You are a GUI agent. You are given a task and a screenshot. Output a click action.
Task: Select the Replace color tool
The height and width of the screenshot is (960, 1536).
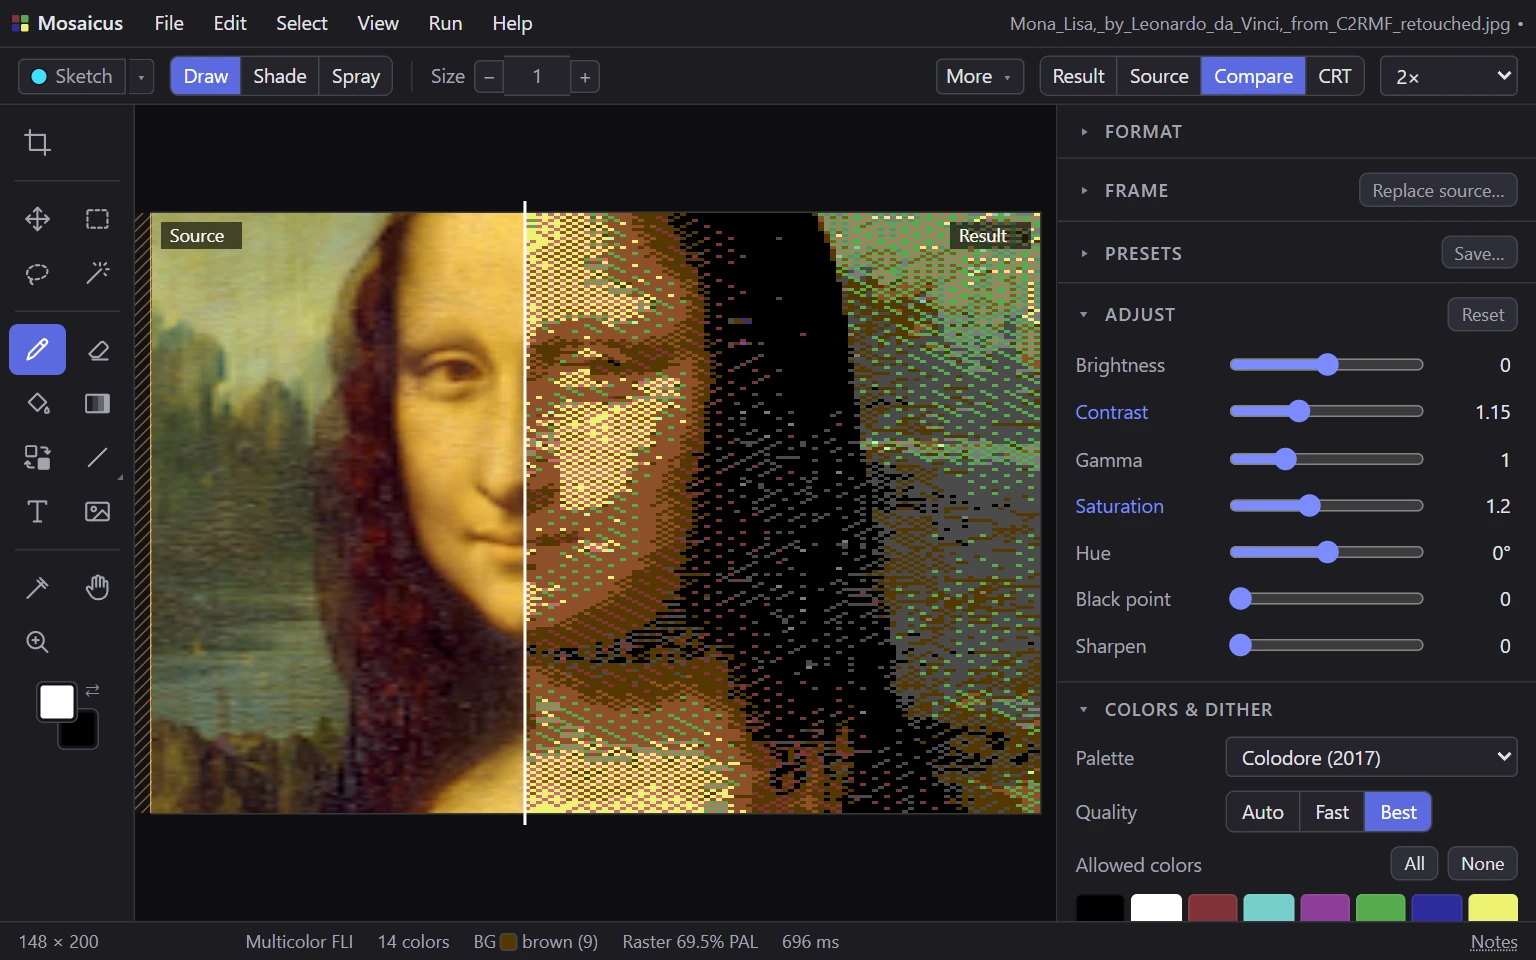point(37,458)
